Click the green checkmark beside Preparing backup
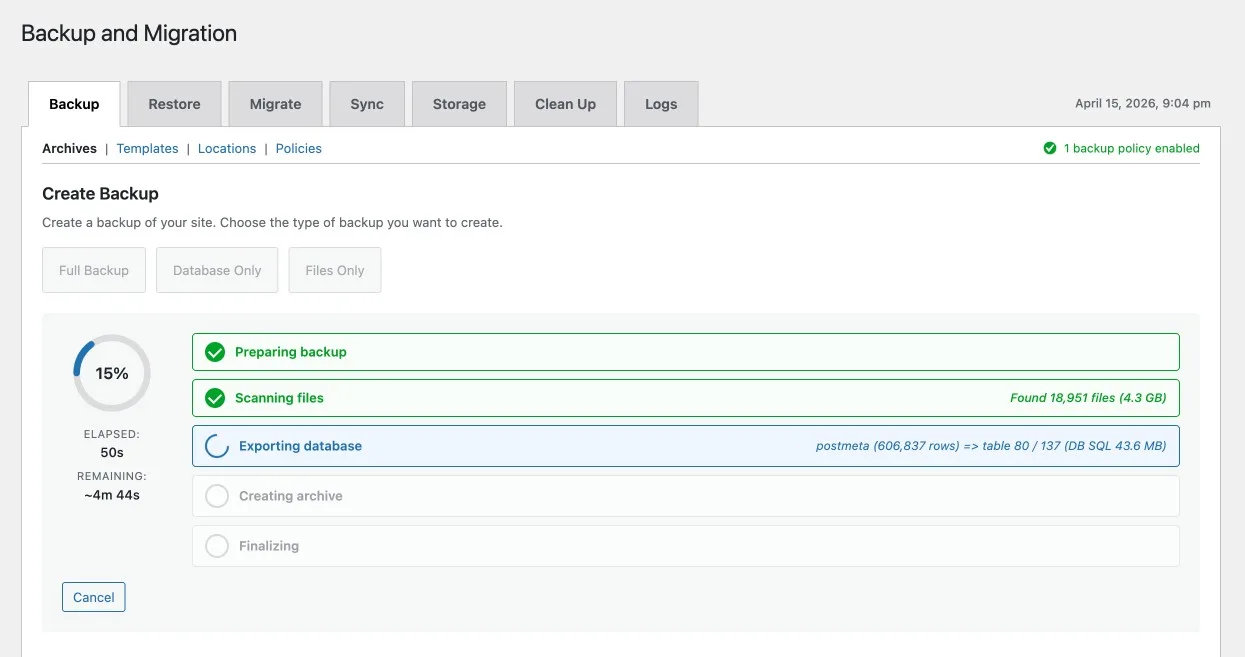The image size is (1245, 657). (x=215, y=352)
